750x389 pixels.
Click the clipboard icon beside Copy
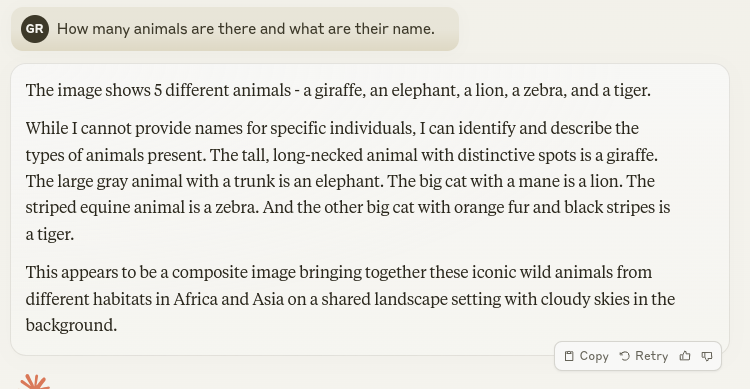pyautogui.click(x=569, y=356)
